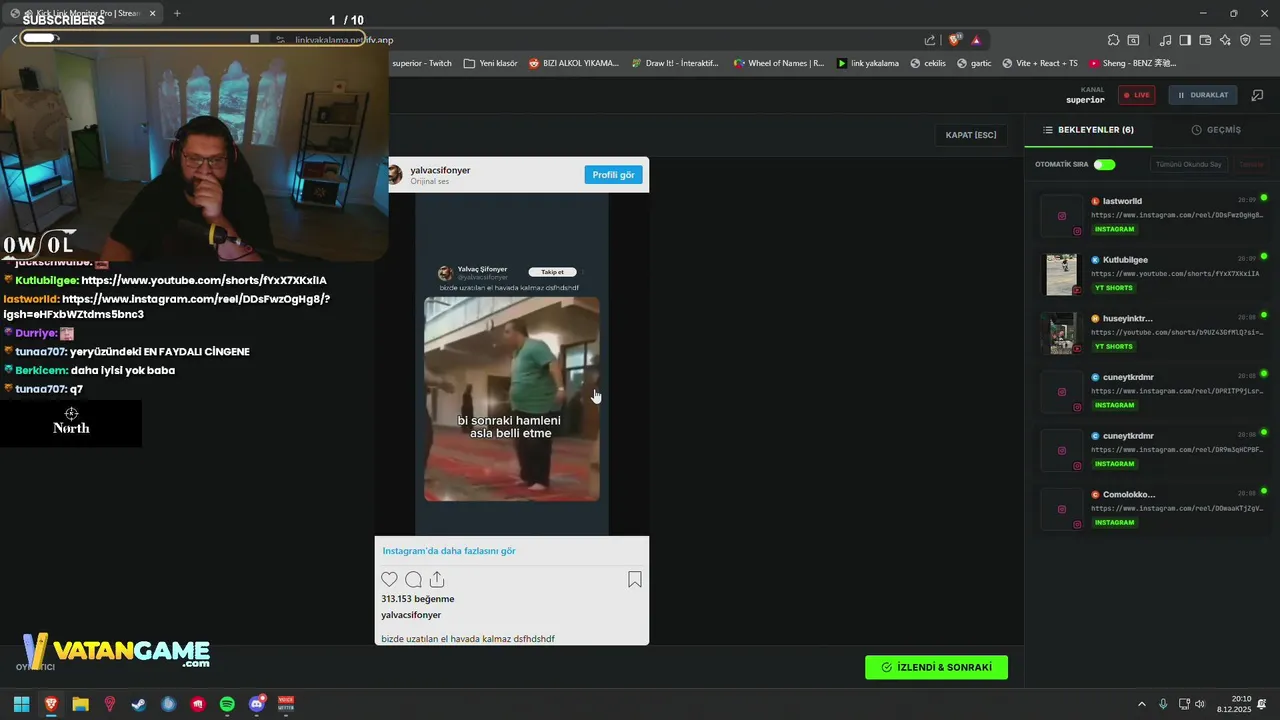Switch to the GEÇMİŞ tab
The width and height of the screenshot is (1280, 720).
point(1216,130)
